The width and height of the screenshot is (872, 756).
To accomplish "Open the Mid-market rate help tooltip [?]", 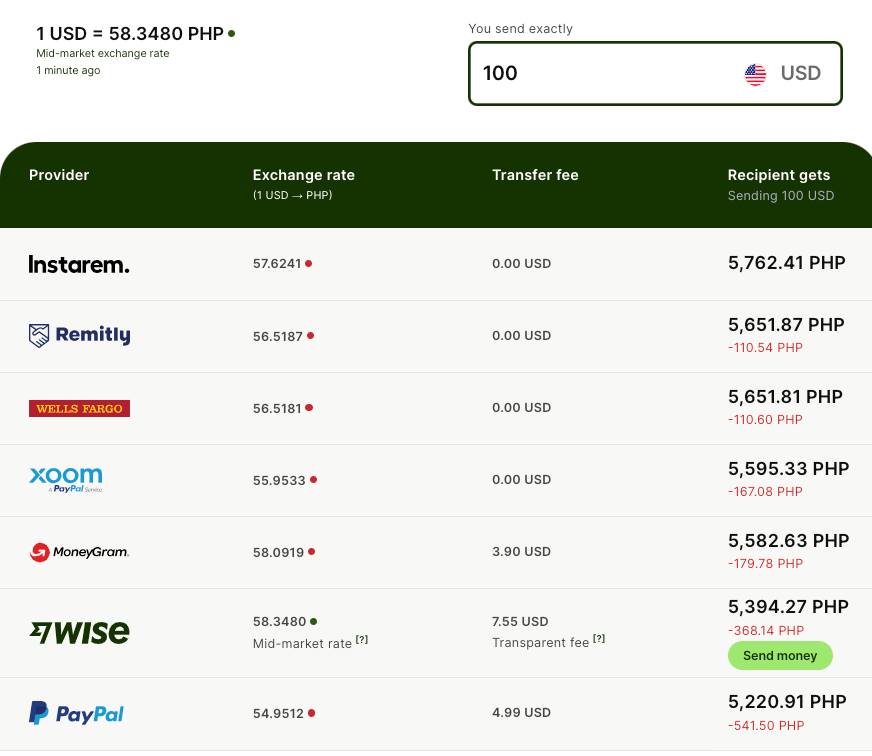I will click(x=362, y=640).
